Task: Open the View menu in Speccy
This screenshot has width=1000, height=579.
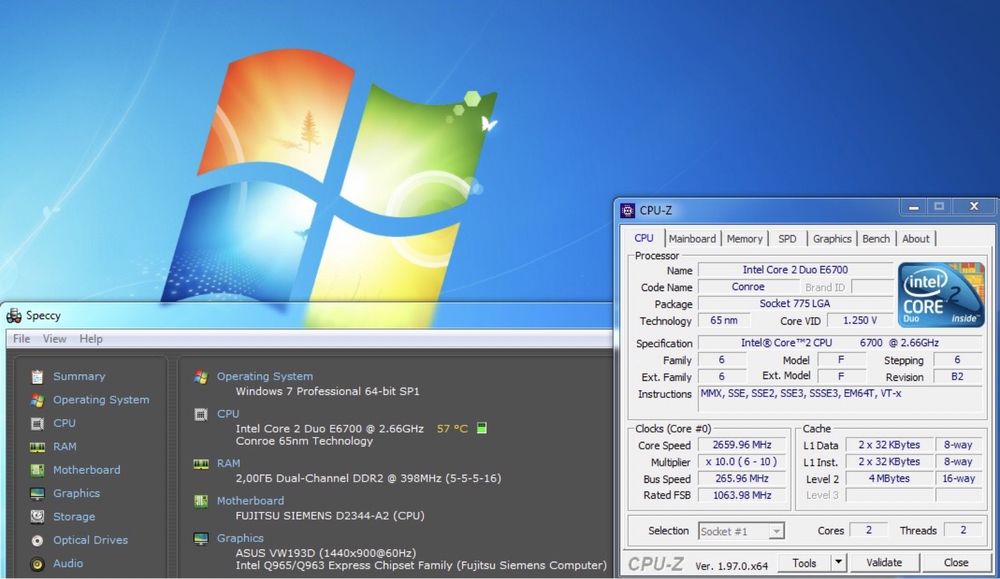Action: tap(54, 339)
